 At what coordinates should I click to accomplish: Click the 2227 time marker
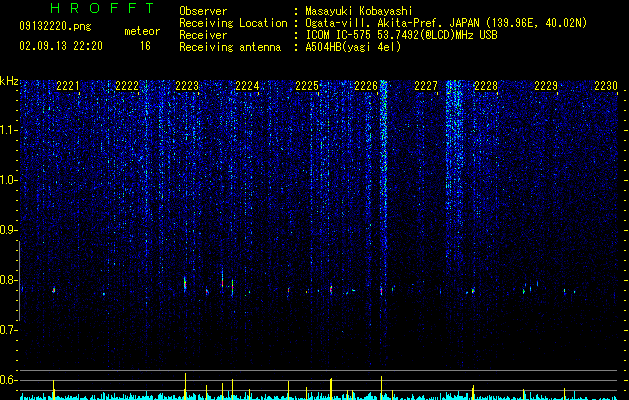[x=426, y=86]
